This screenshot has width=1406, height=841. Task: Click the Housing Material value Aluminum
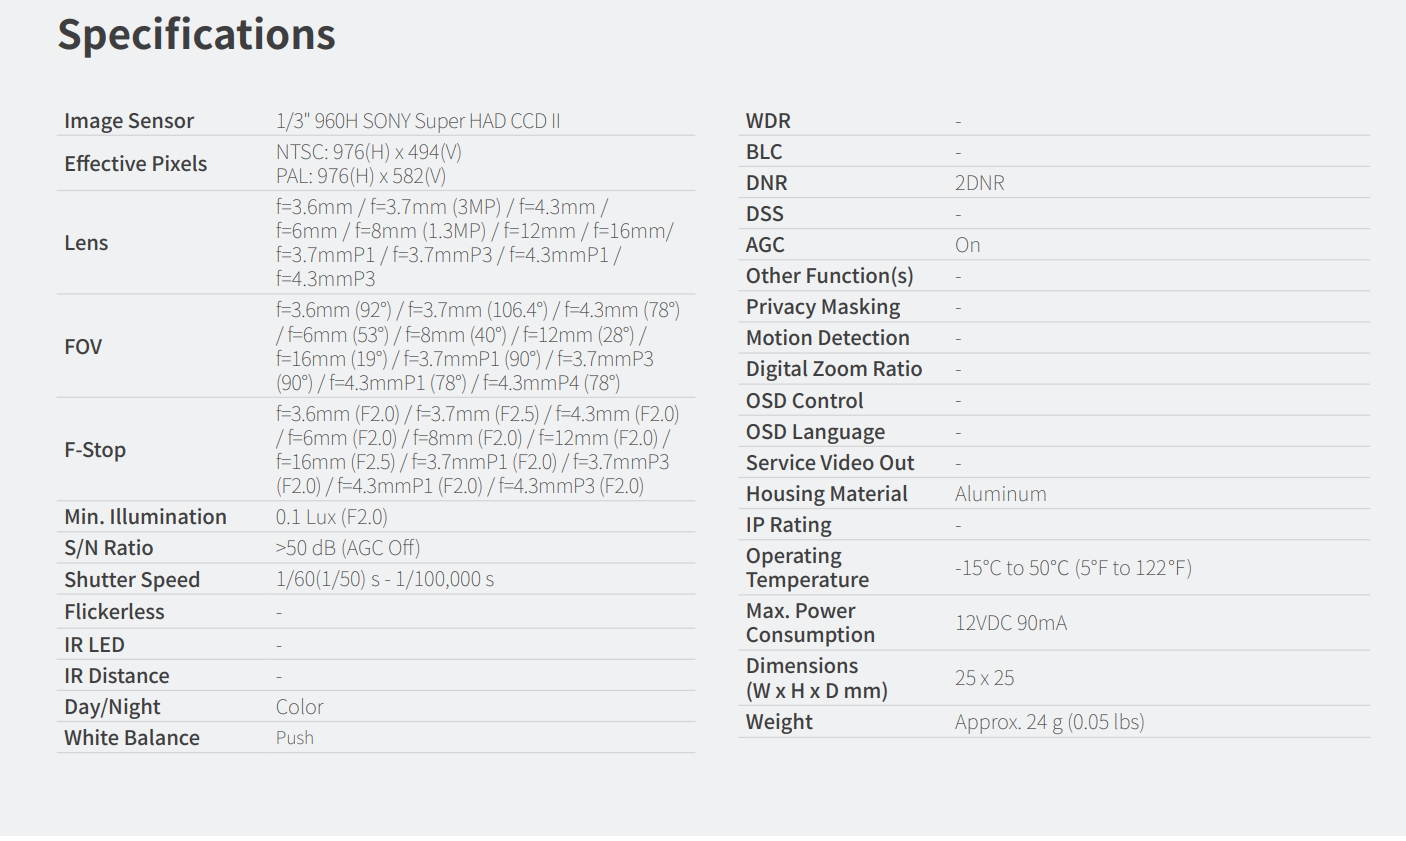click(1000, 494)
